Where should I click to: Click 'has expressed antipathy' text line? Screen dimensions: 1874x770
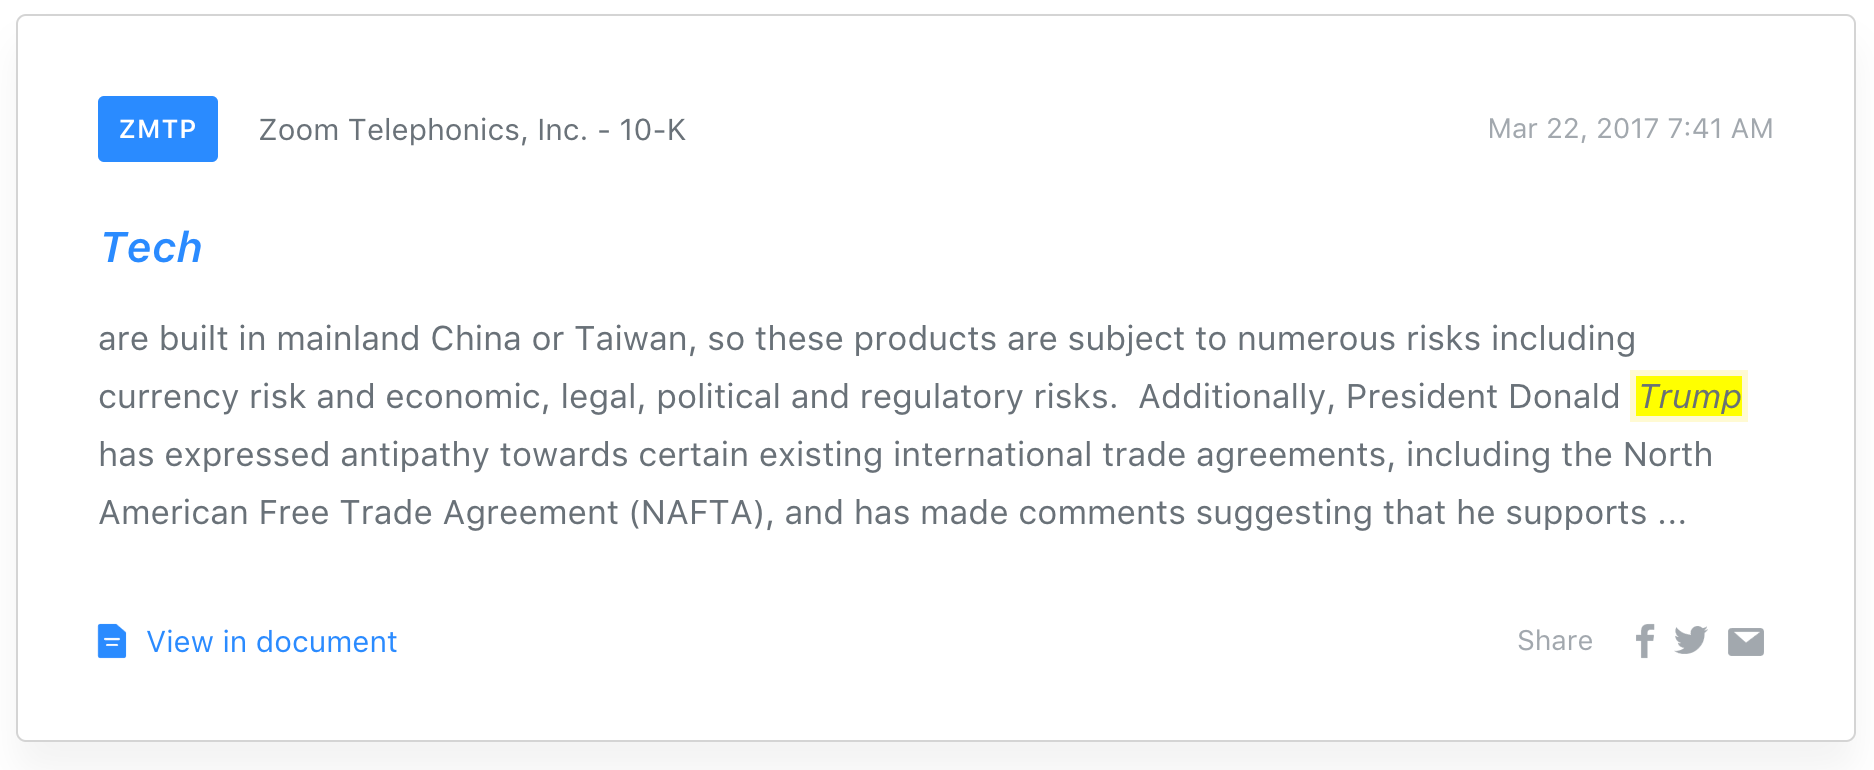294,455
